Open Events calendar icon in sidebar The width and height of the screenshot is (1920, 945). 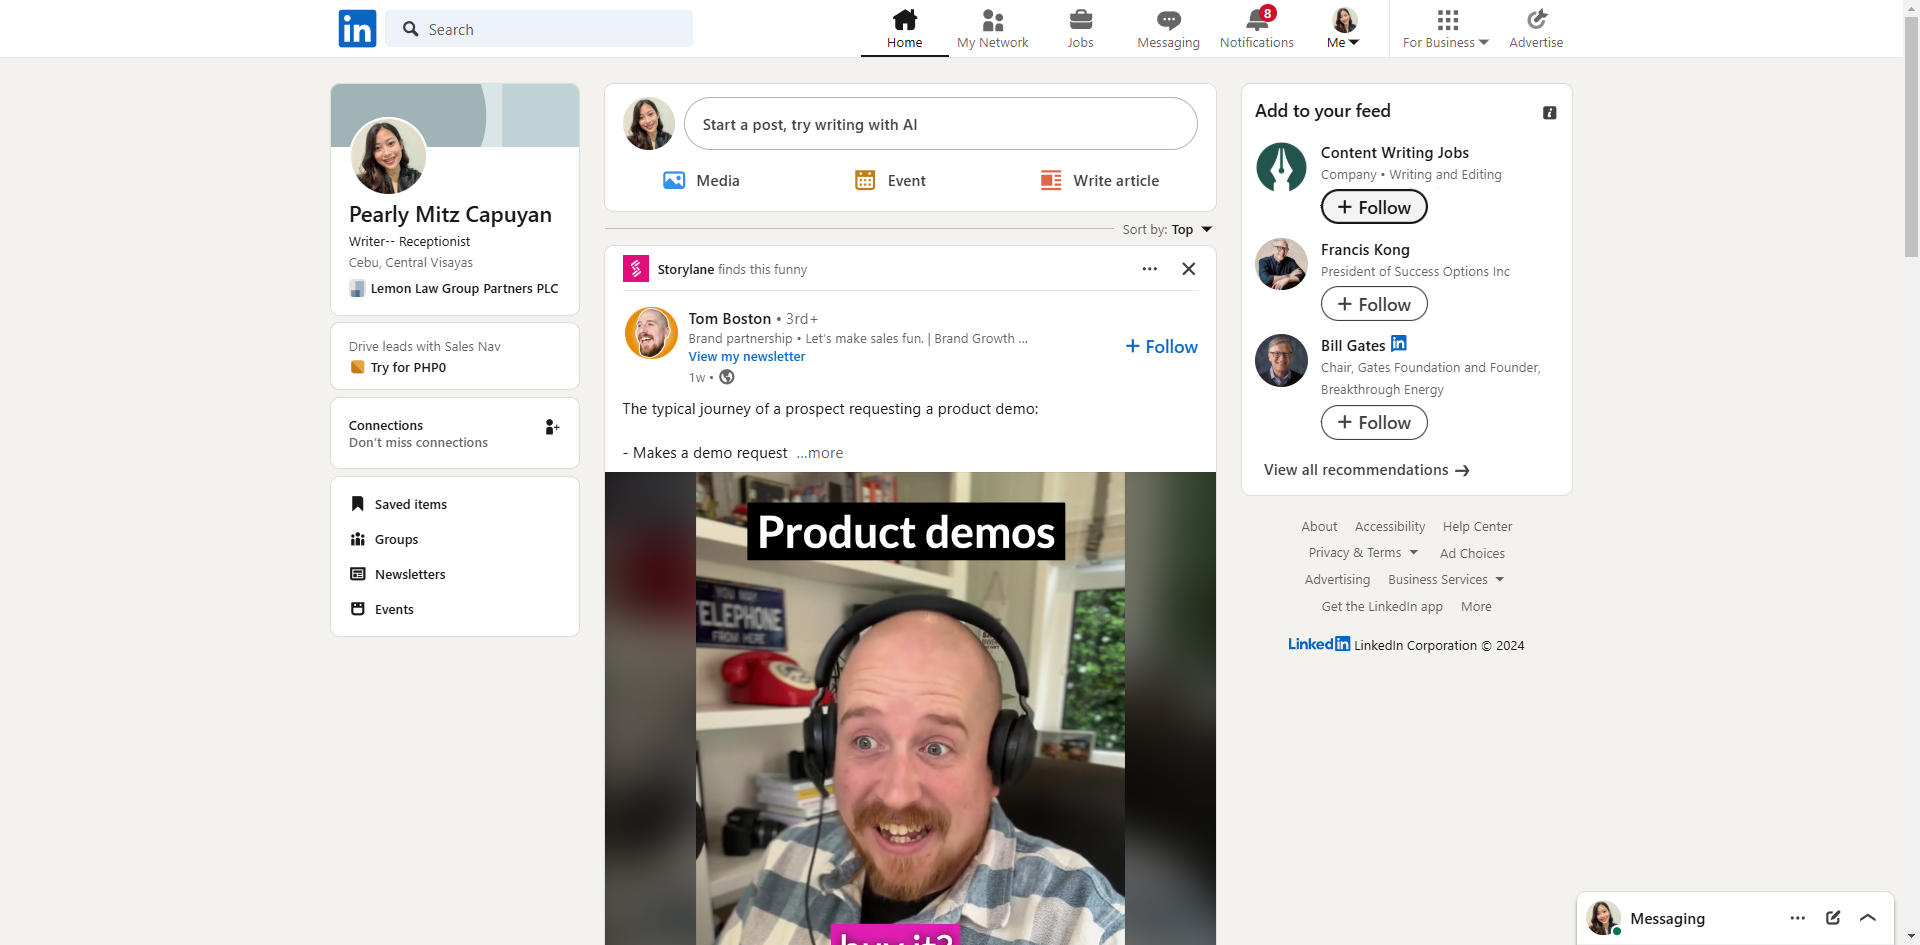tap(357, 609)
